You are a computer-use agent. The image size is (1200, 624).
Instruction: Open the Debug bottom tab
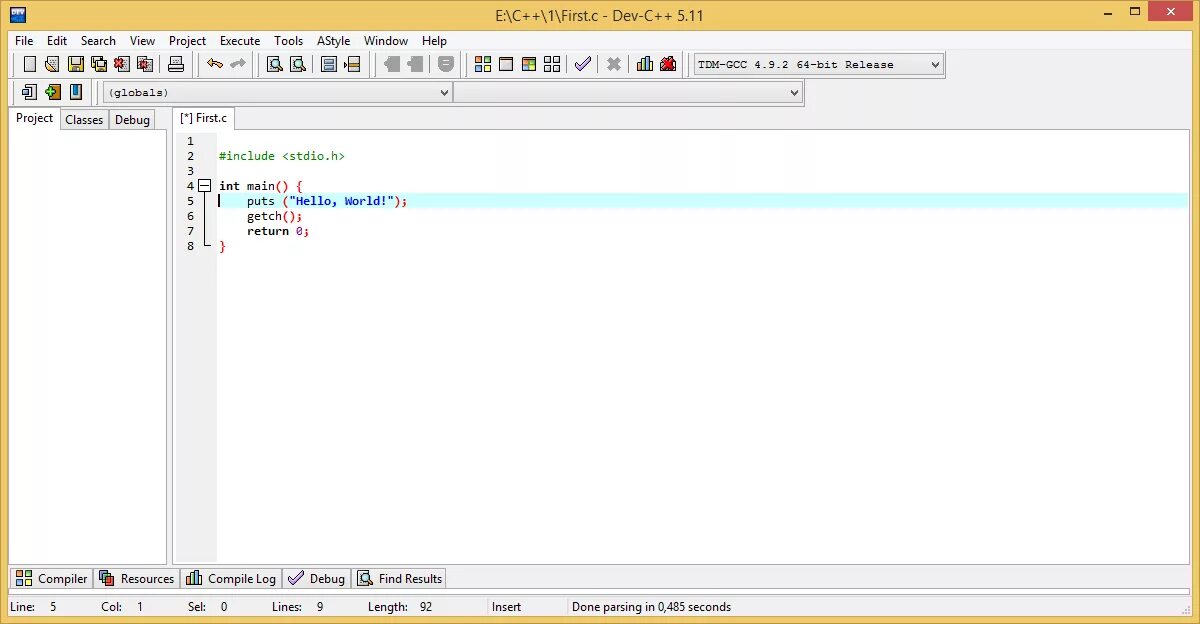(316, 578)
